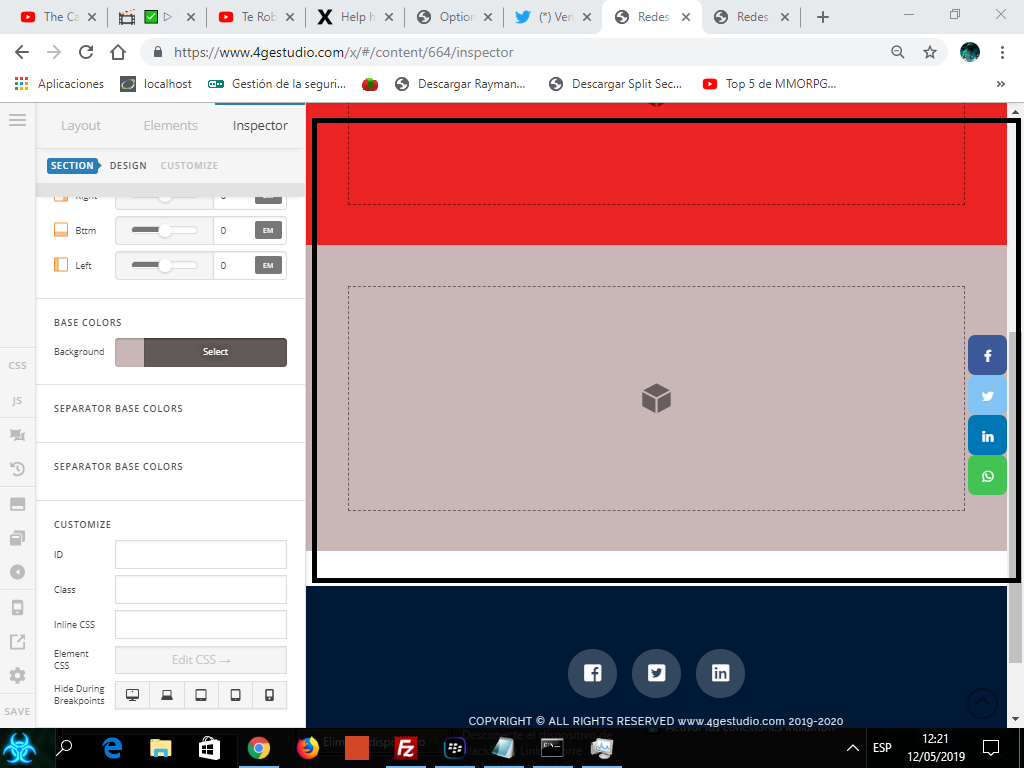1024x768 pixels.
Task: Click the Background Select color button
Action: click(215, 352)
